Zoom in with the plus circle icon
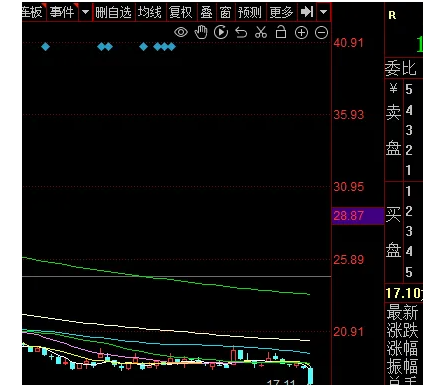The width and height of the screenshot is (423, 386). pos(301,33)
